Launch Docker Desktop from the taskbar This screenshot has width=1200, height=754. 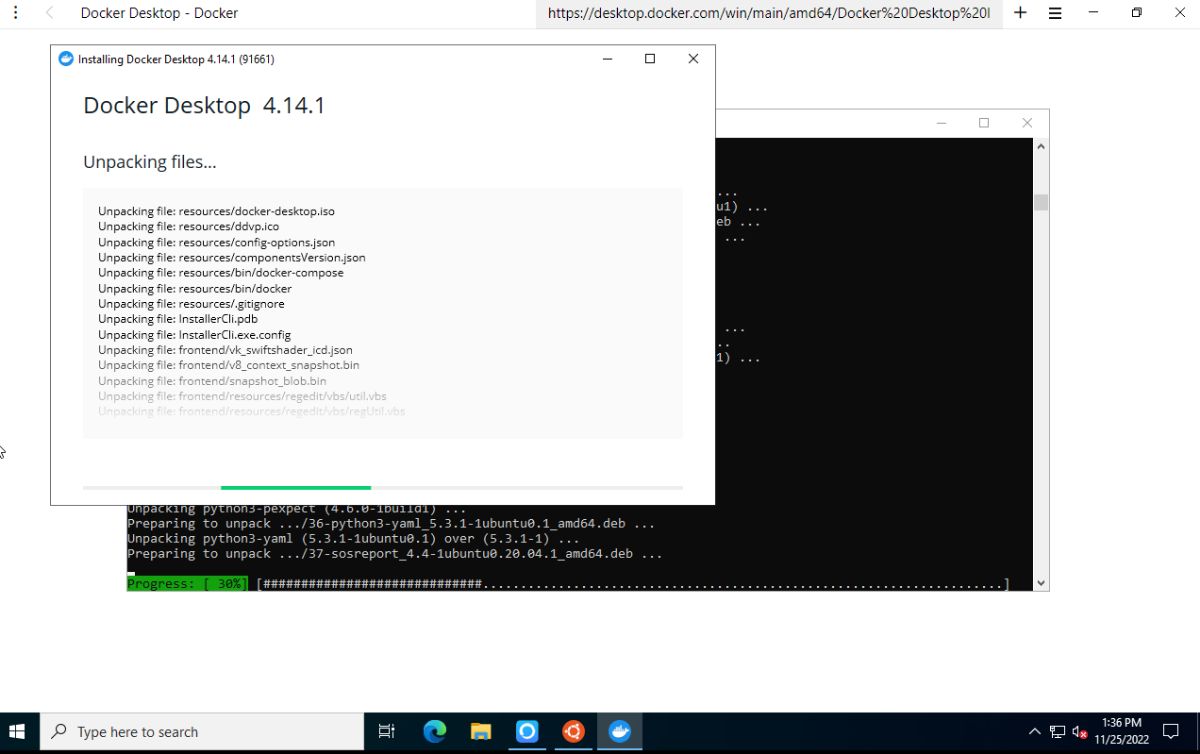pos(619,731)
